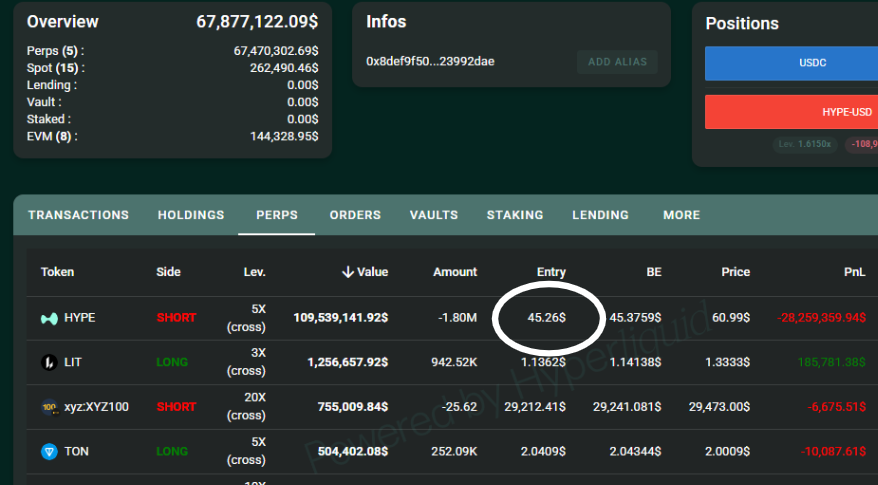Click the Staked overview row label
This screenshot has width=878, height=485.
click(x=49, y=119)
